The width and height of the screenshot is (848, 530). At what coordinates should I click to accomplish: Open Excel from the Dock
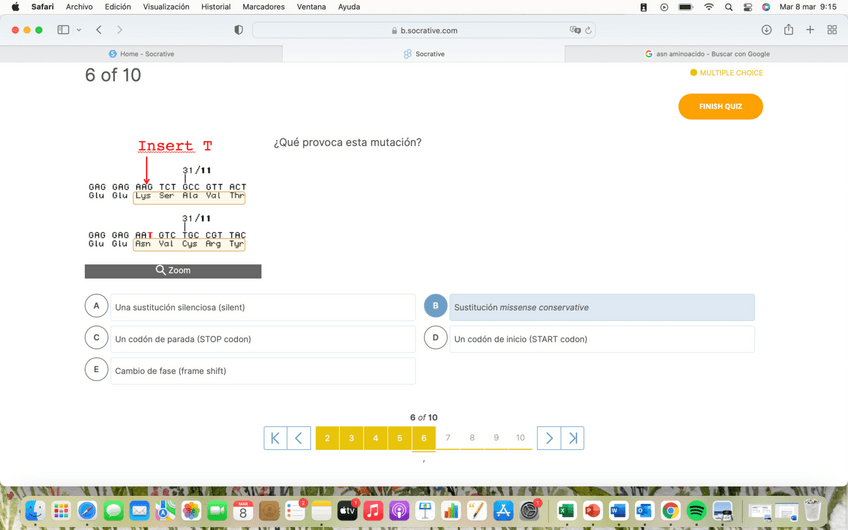coord(566,511)
